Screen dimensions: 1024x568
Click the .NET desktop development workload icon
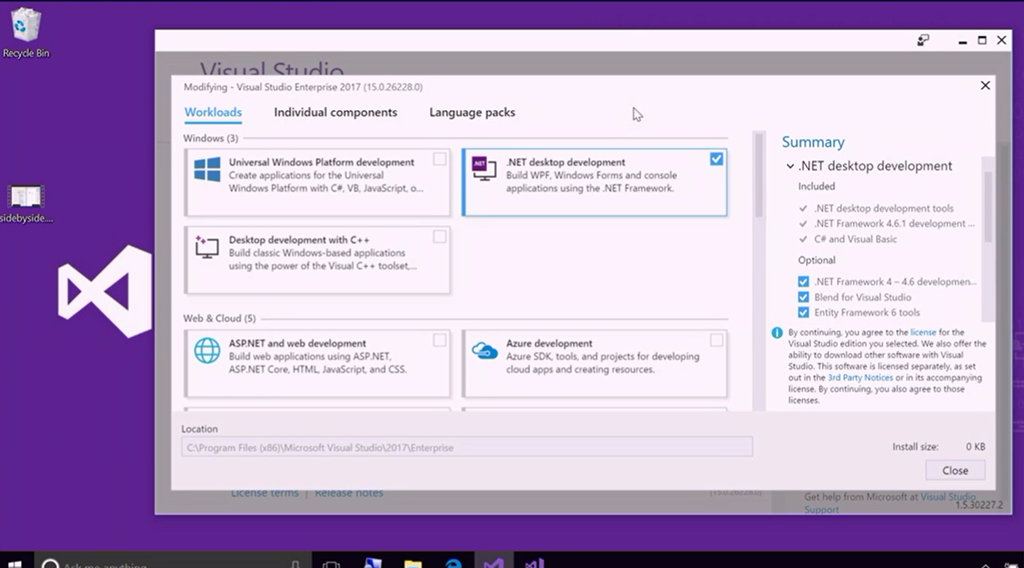(x=484, y=170)
